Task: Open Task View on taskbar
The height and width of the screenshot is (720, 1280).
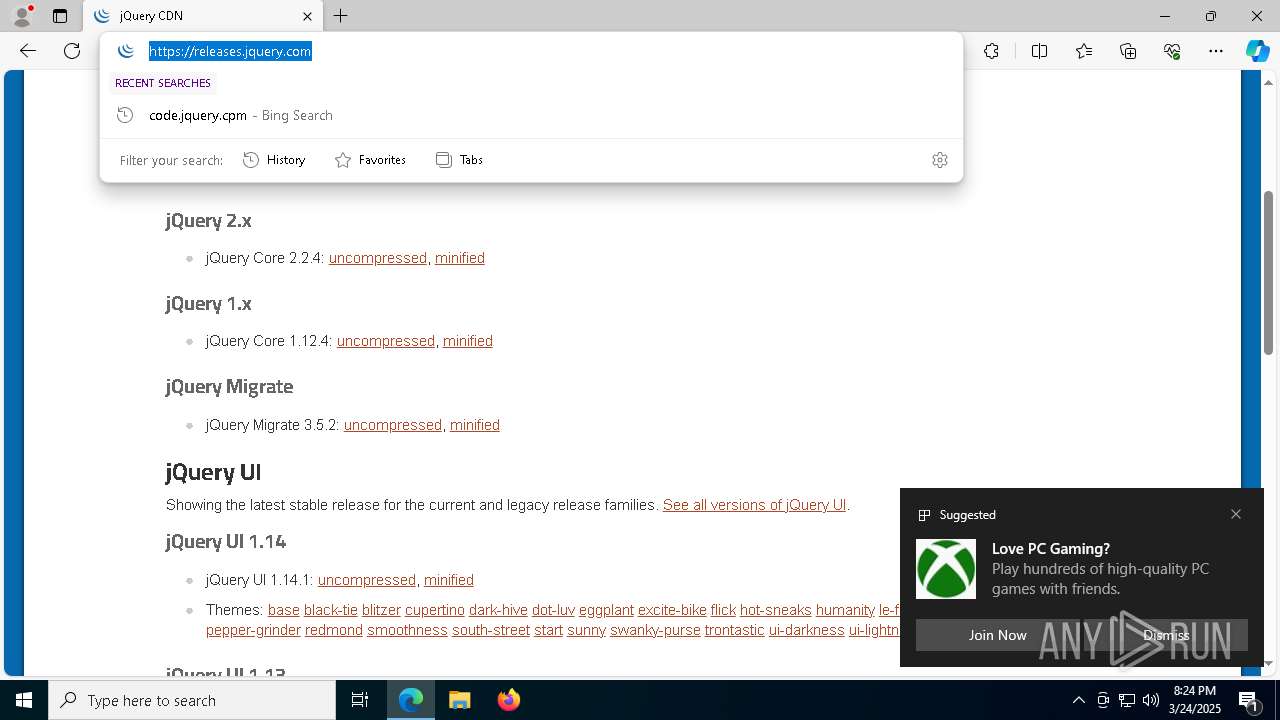Action: (360, 700)
